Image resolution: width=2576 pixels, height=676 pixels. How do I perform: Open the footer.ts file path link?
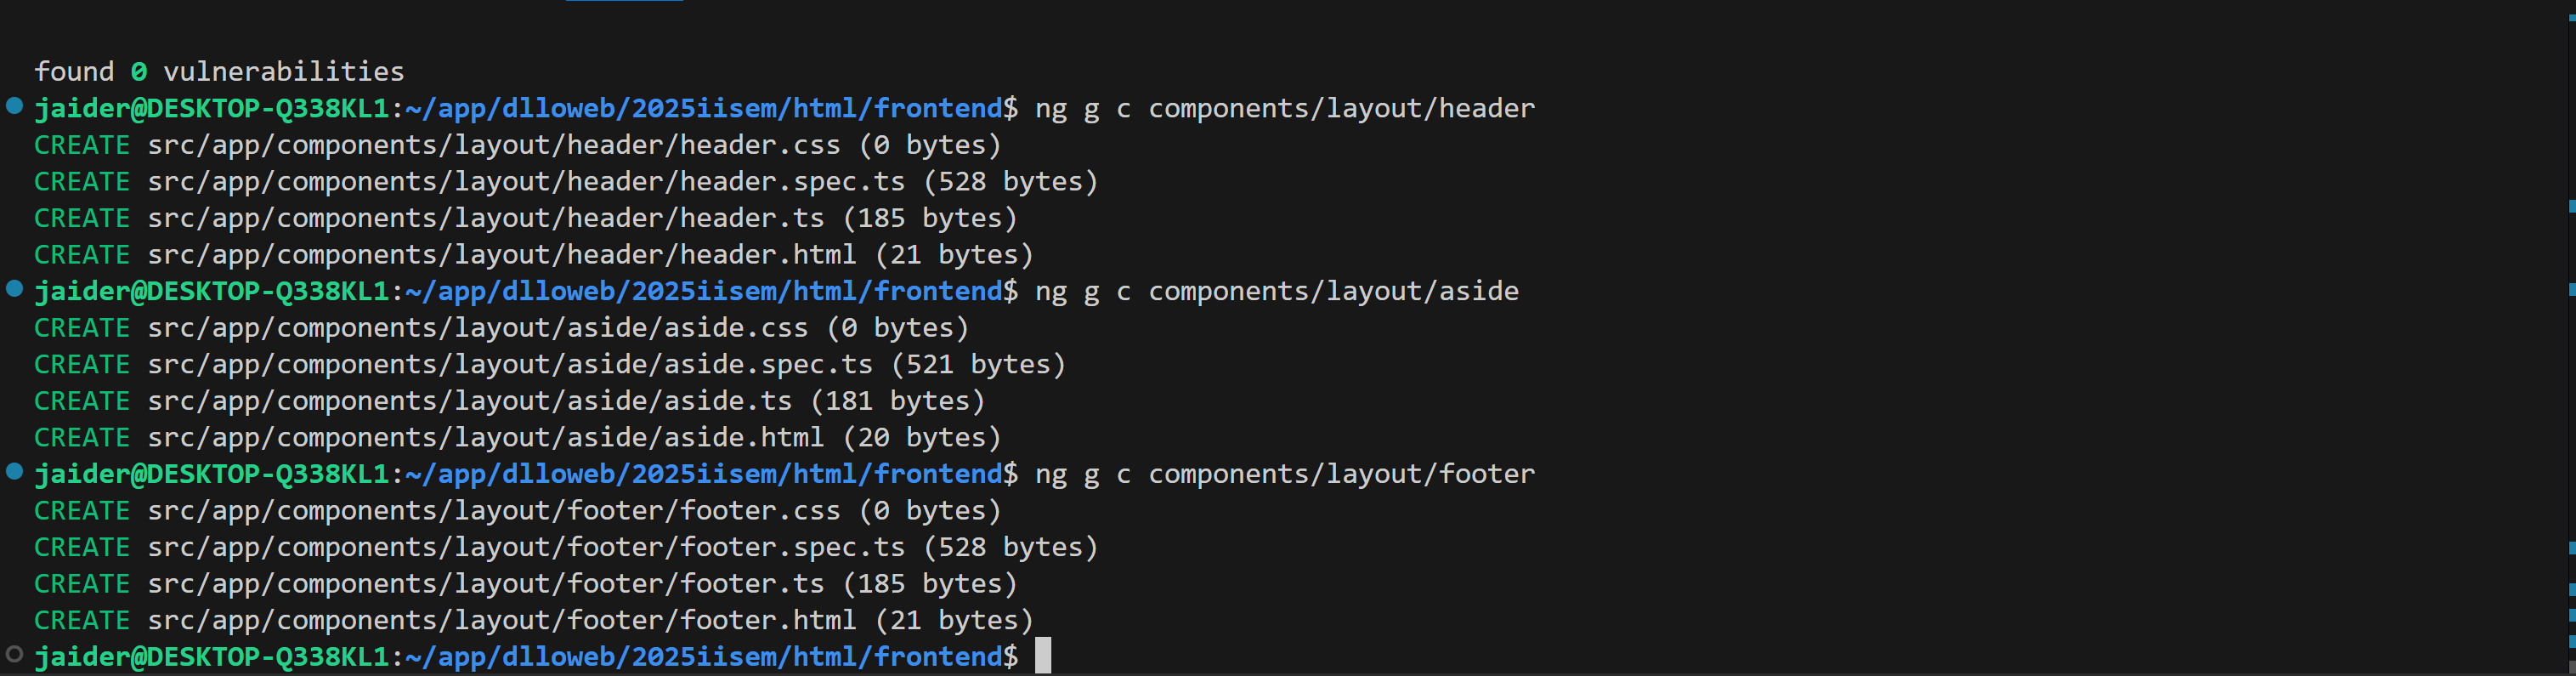486,584
